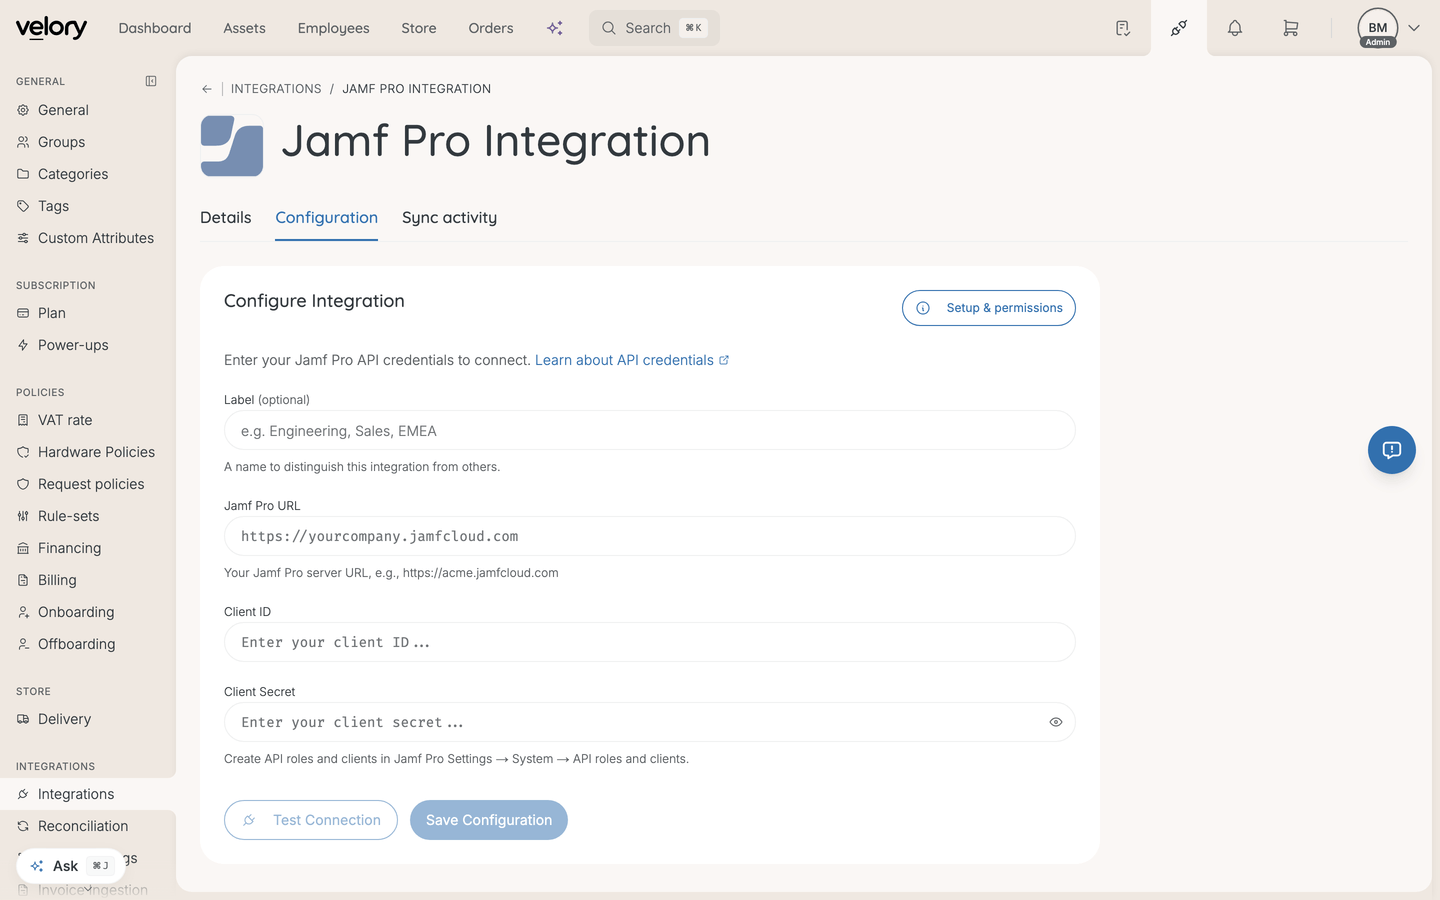This screenshot has width=1440, height=900.
Task: Switch to the Sync activity tab
Action: pyautogui.click(x=449, y=218)
